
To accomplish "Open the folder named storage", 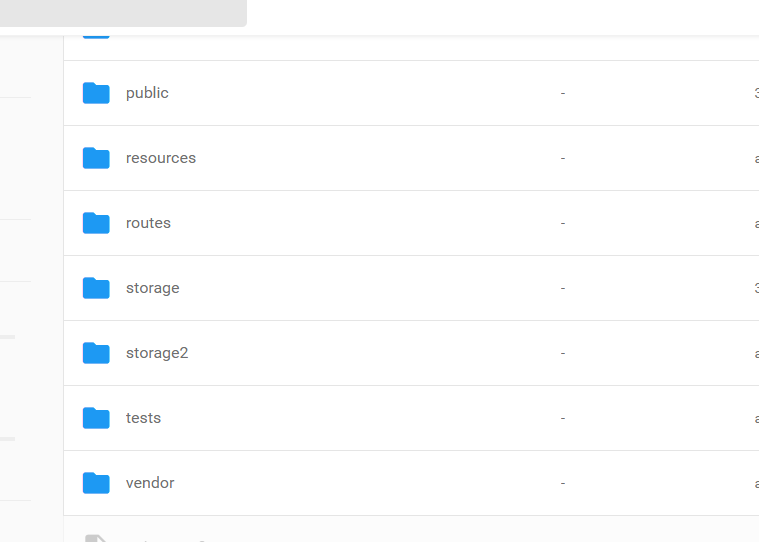I will (153, 288).
